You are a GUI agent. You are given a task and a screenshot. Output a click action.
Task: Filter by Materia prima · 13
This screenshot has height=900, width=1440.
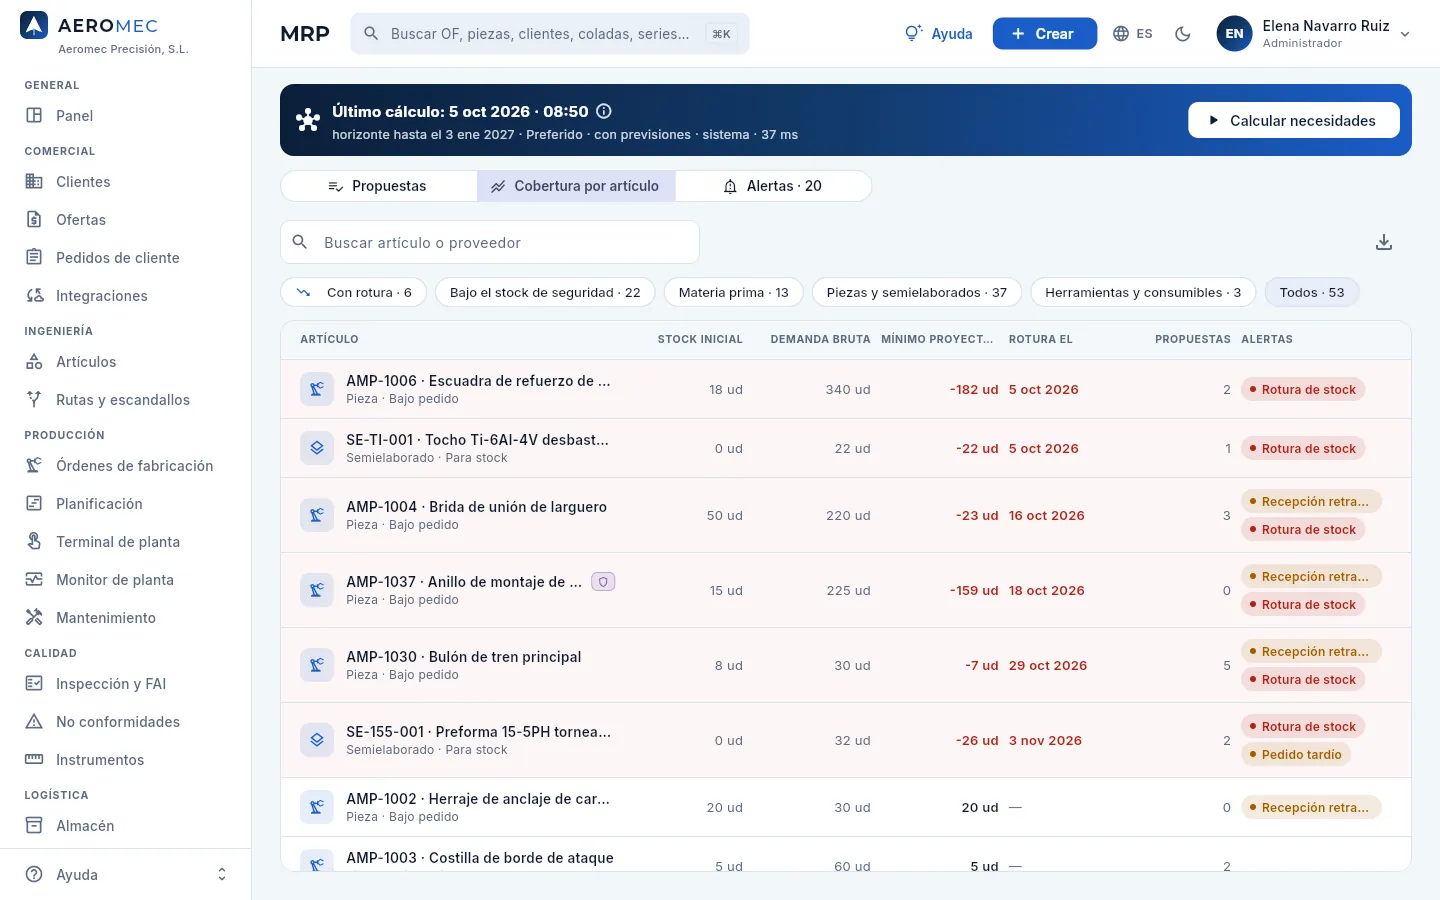(x=734, y=292)
